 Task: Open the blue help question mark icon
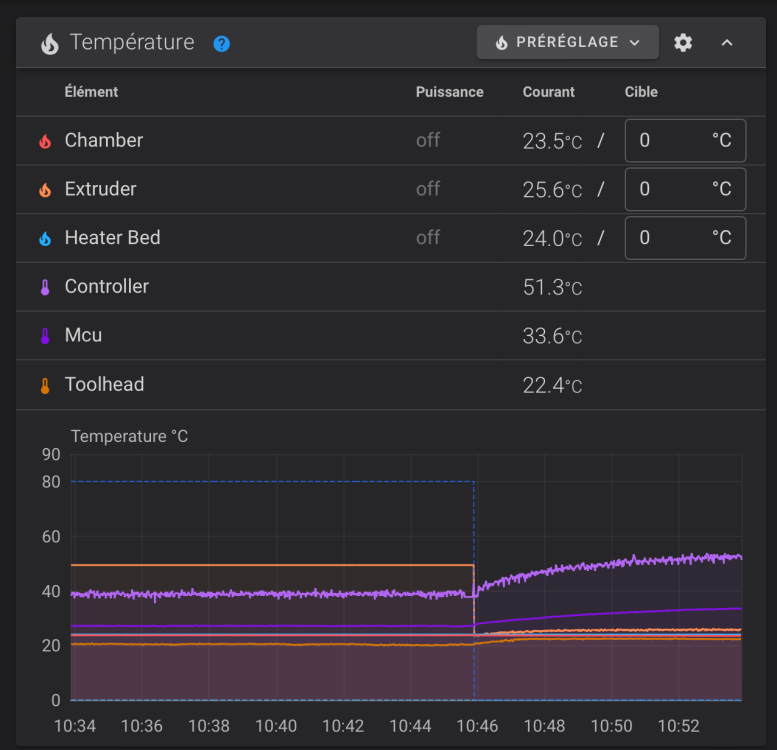click(x=222, y=43)
